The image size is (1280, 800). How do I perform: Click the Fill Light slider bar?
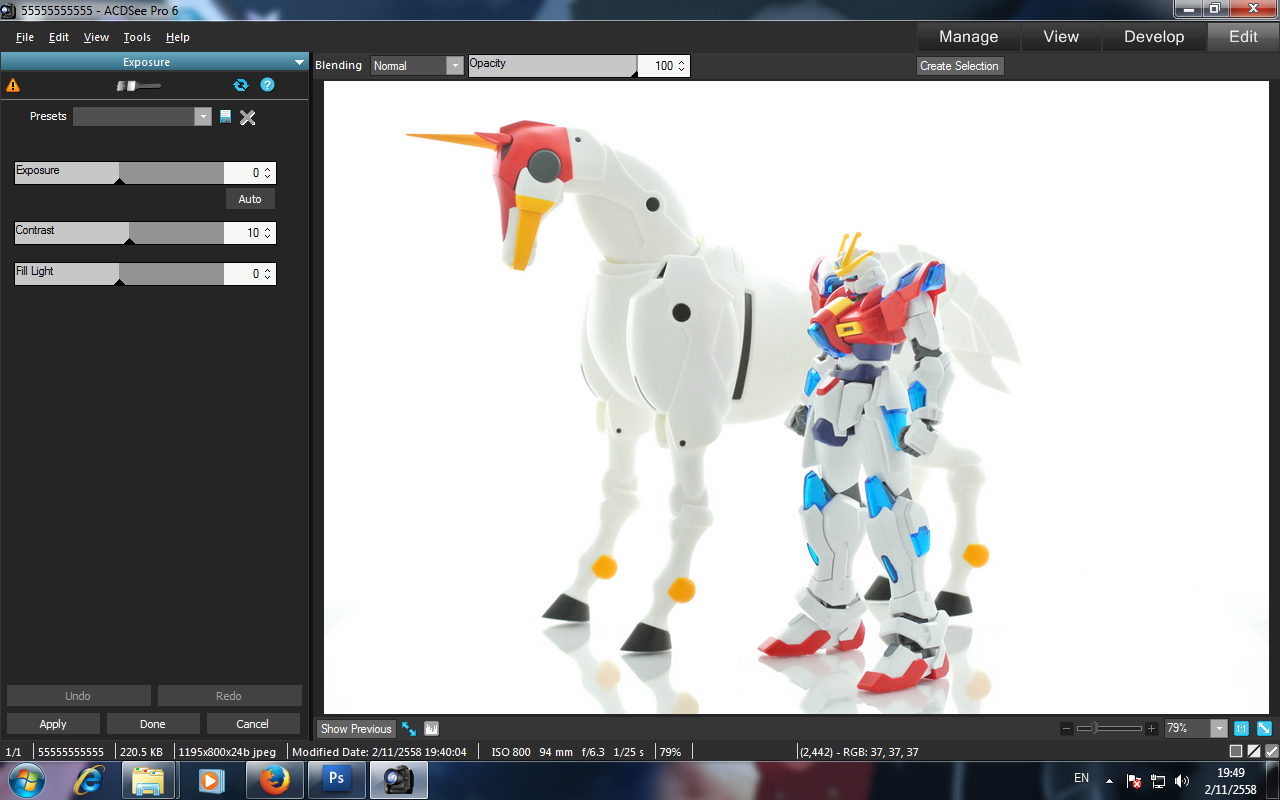pyautogui.click(x=119, y=274)
